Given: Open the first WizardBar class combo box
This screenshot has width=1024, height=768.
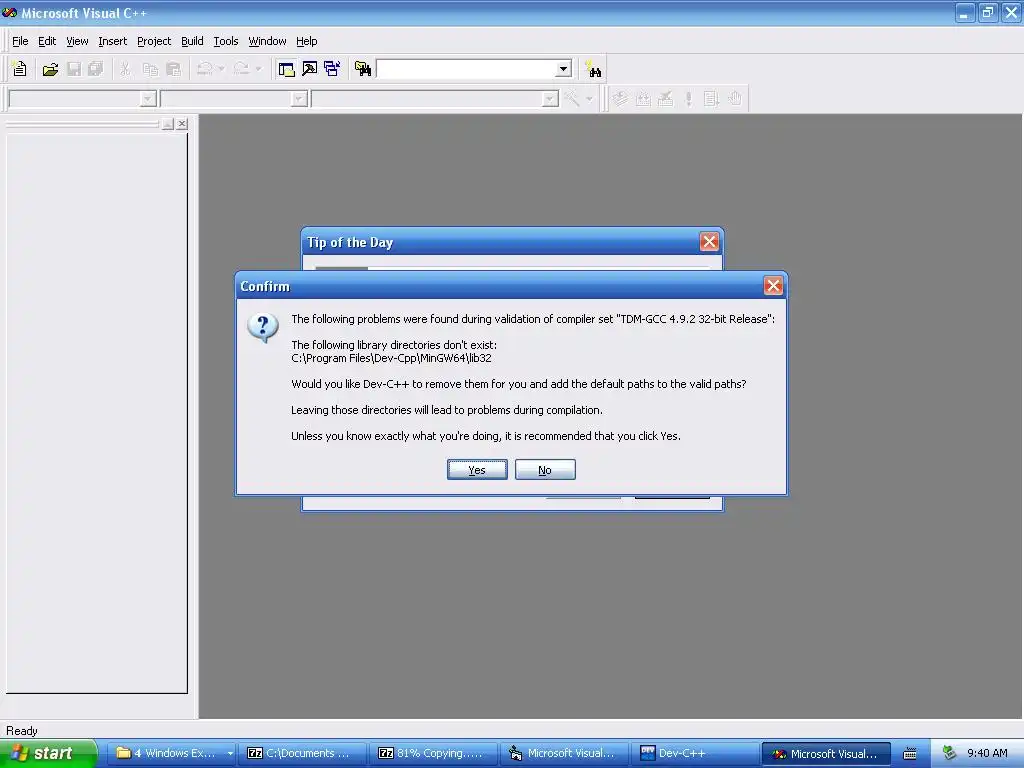Looking at the screenshot, I should (x=83, y=99).
